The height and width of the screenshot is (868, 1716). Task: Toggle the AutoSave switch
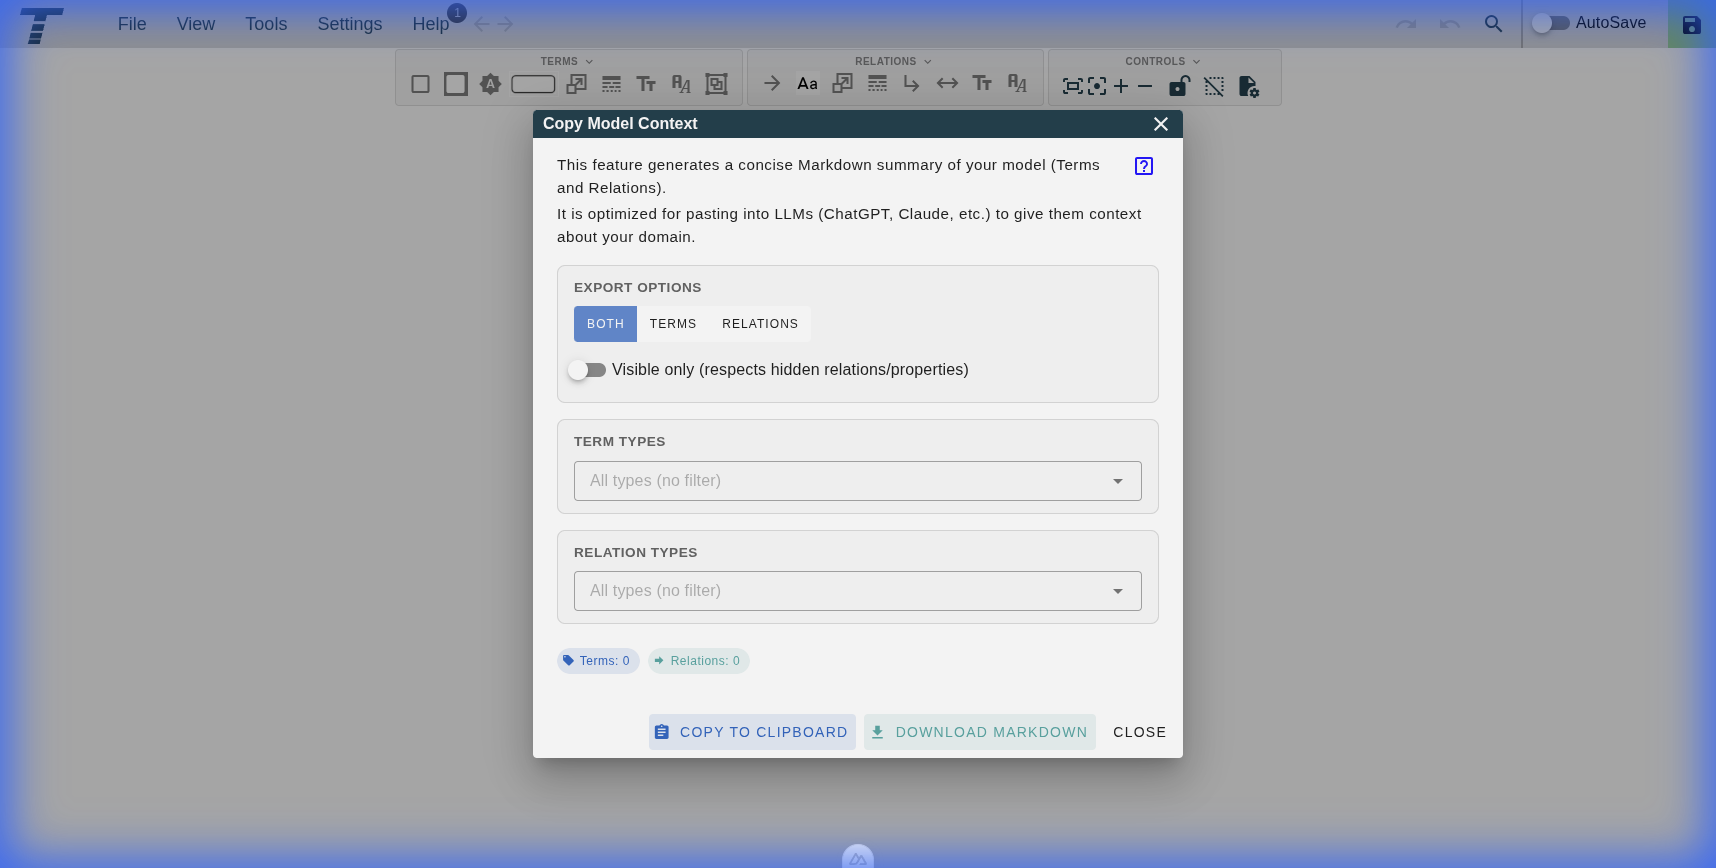coord(1551,23)
